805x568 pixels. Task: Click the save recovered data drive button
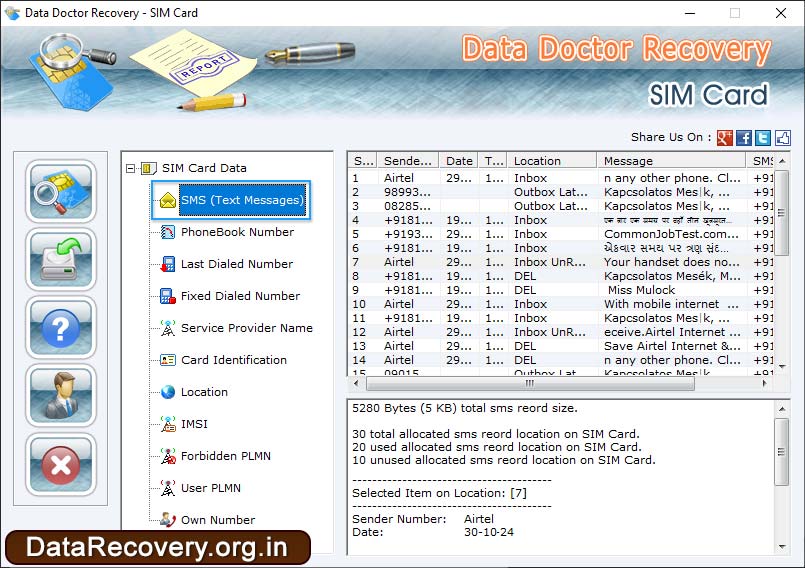(61, 259)
